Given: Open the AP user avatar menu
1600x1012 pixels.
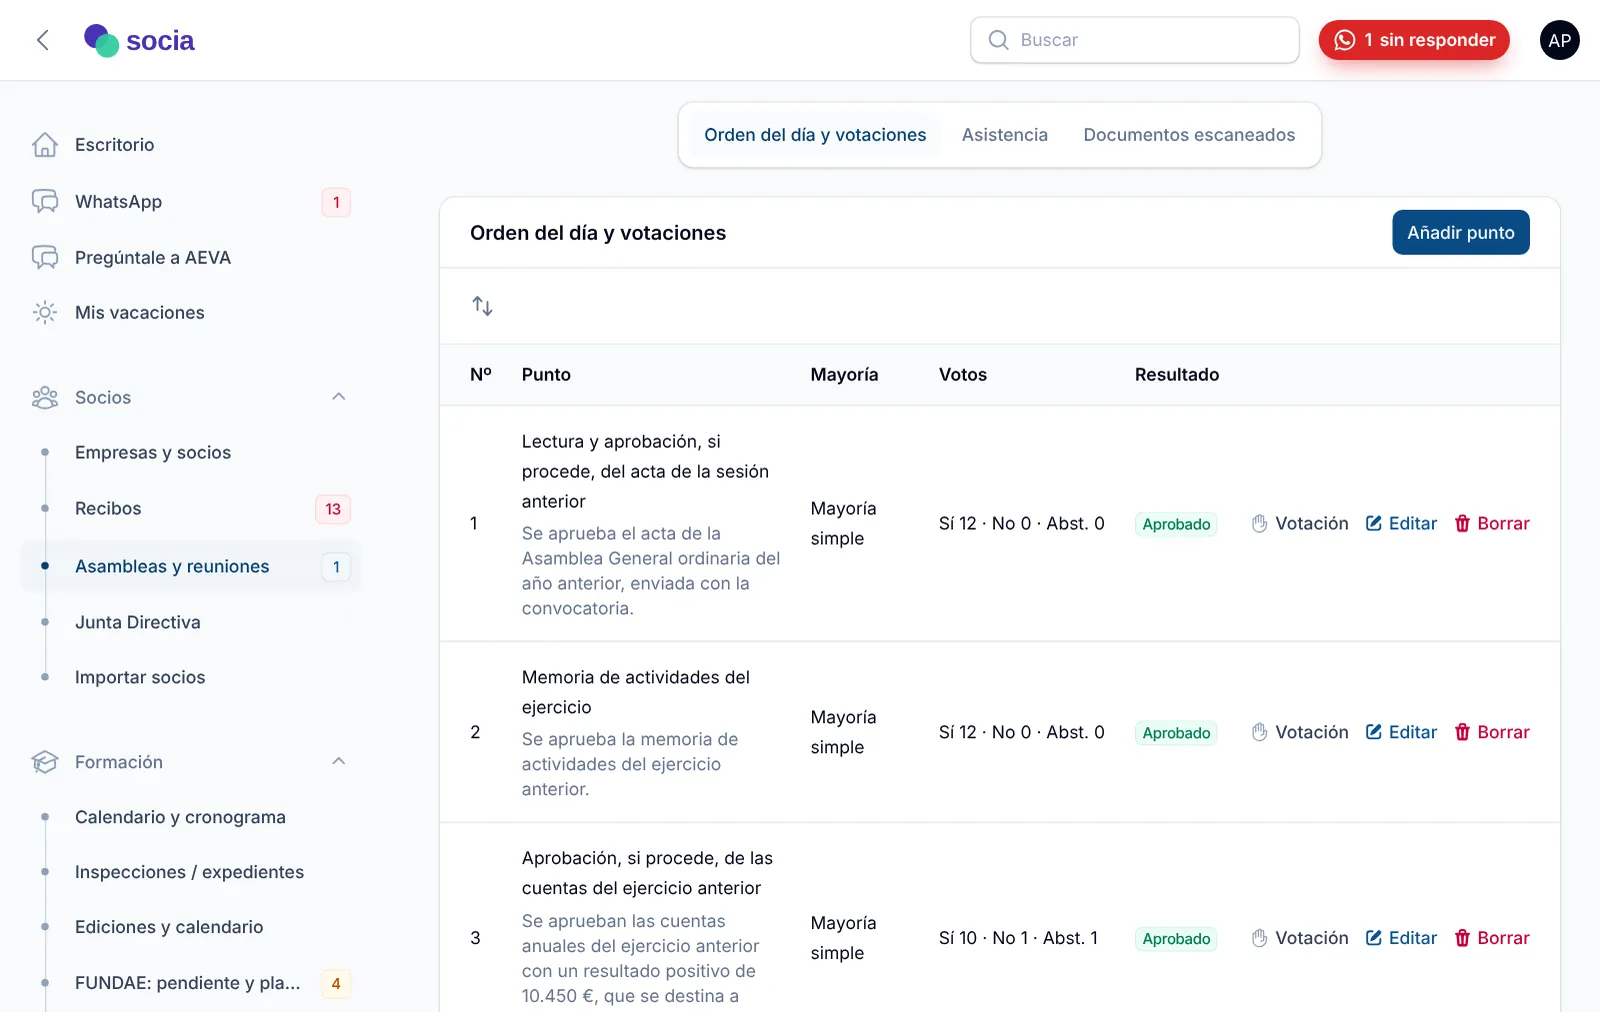Looking at the screenshot, I should coord(1559,40).
